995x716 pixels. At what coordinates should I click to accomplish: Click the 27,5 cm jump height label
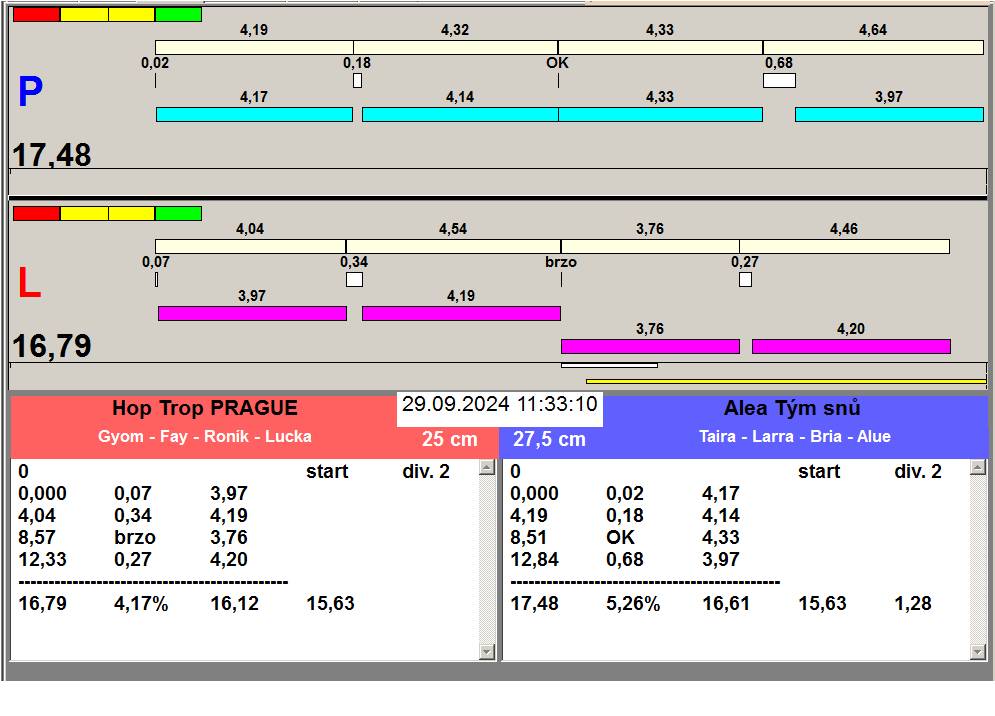pos(549,439)
